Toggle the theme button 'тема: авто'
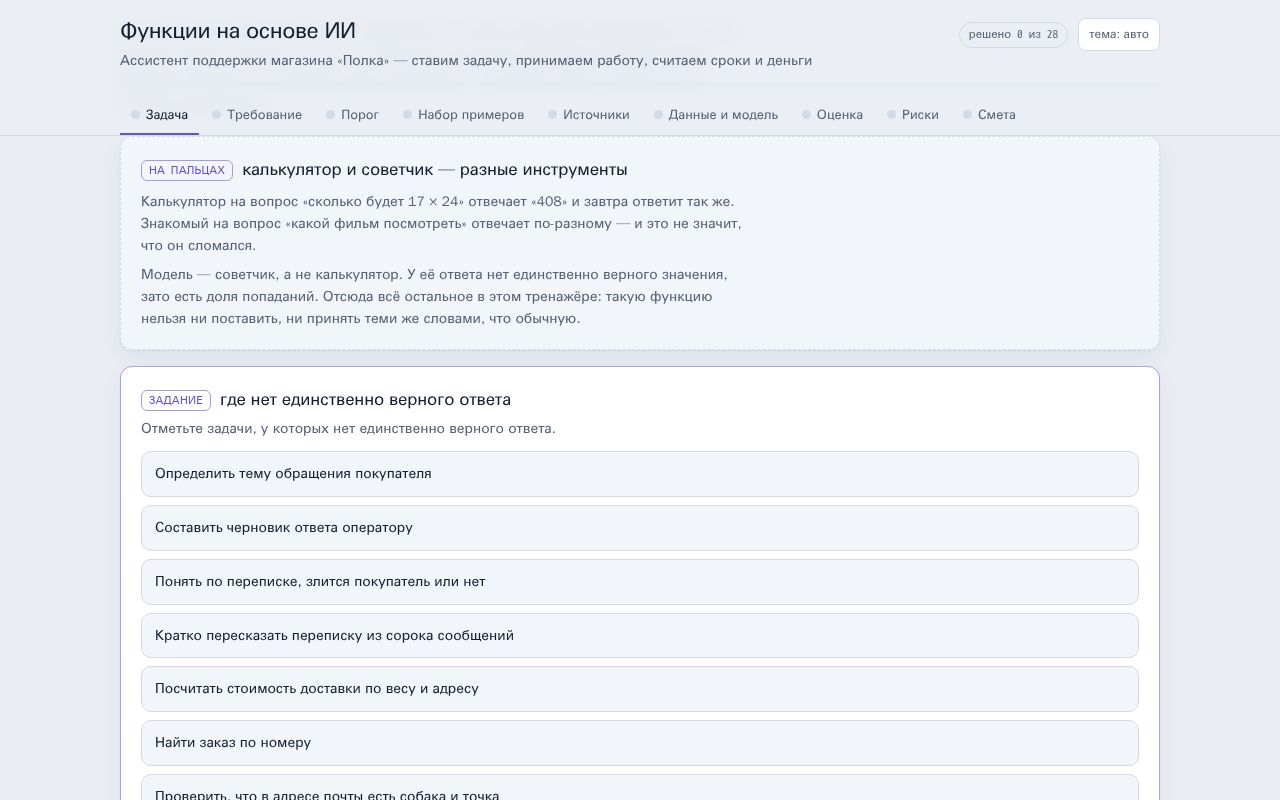 pos(1118,34)
